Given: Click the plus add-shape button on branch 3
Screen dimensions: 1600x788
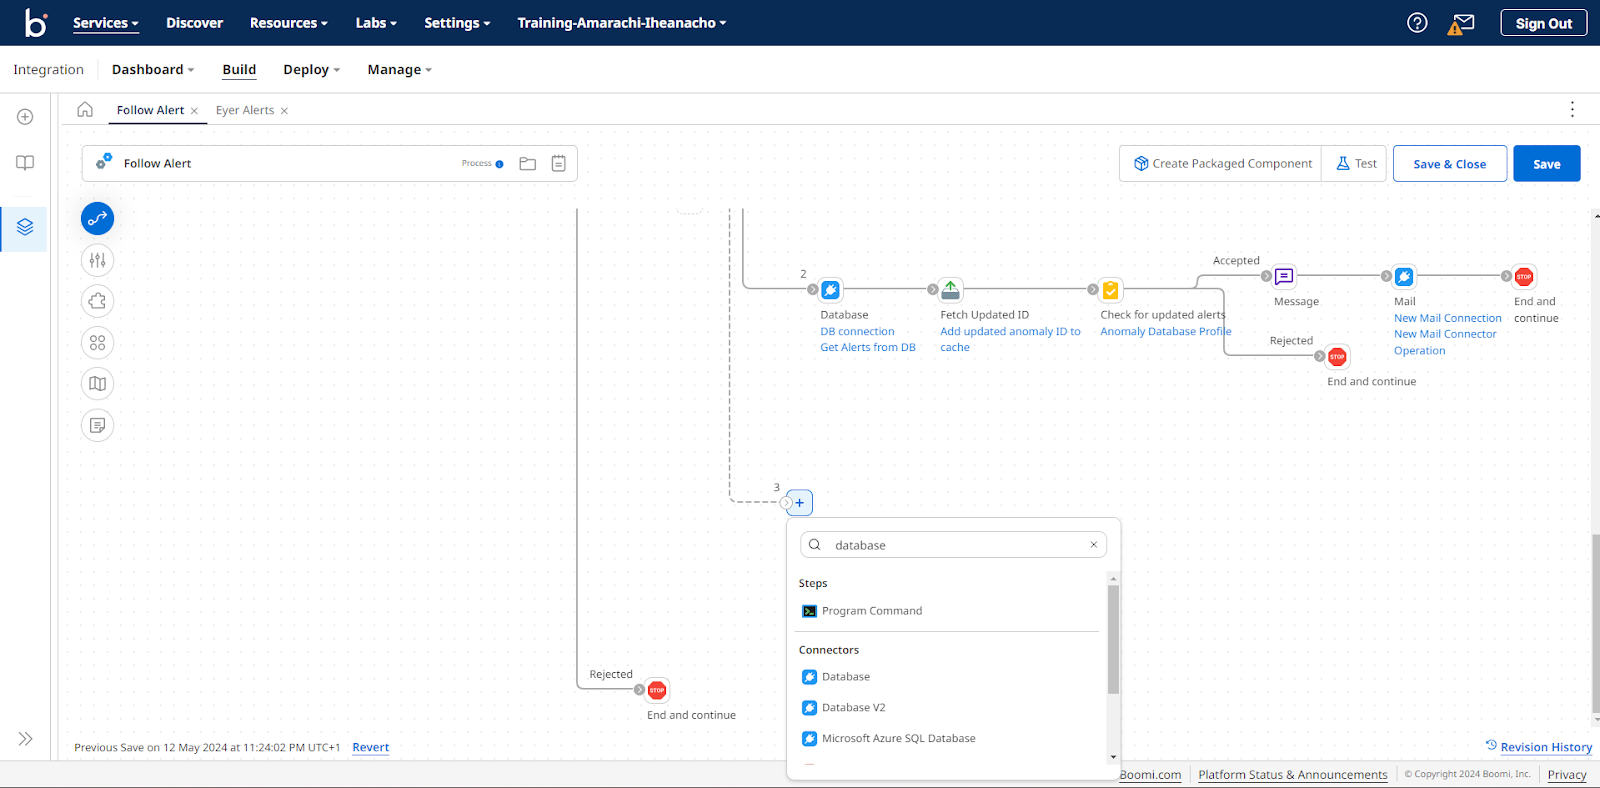Looking at the screenshot, I should [x=800, y=503].
